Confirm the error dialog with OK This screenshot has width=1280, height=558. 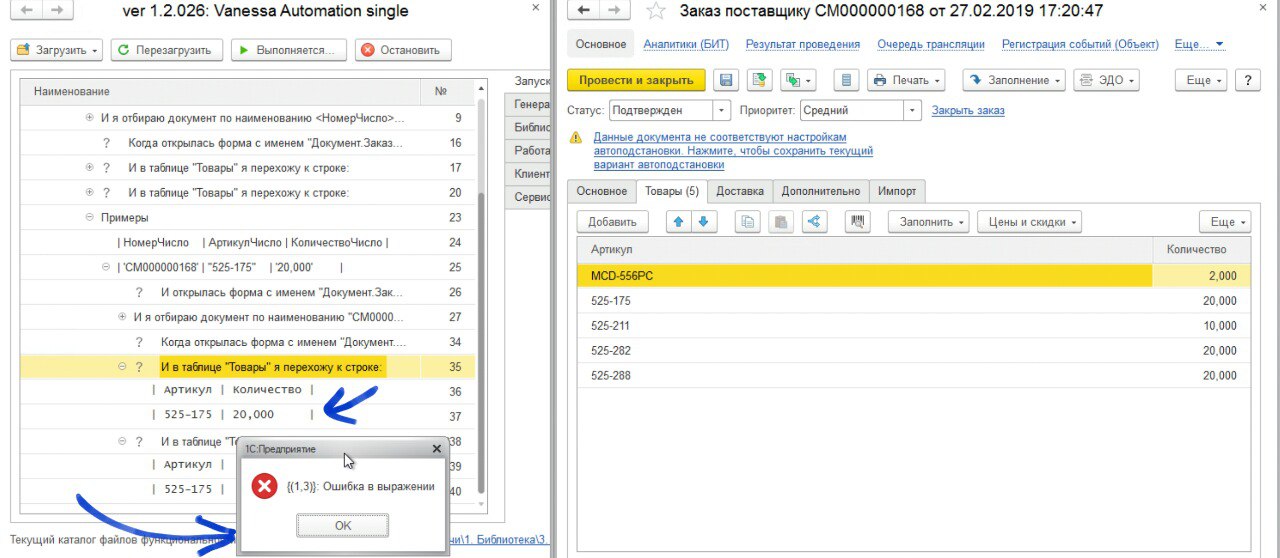click(x=343, y=525)
